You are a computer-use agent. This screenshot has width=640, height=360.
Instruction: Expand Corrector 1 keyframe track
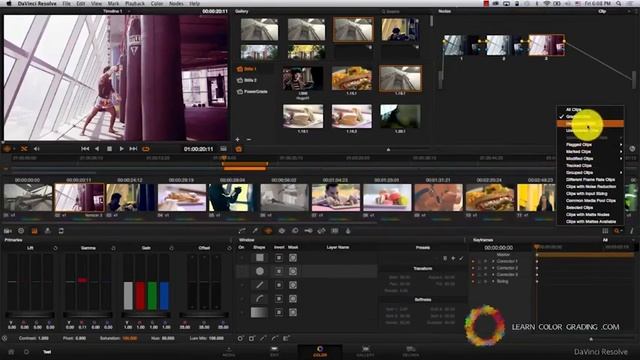tap(493, 261)
